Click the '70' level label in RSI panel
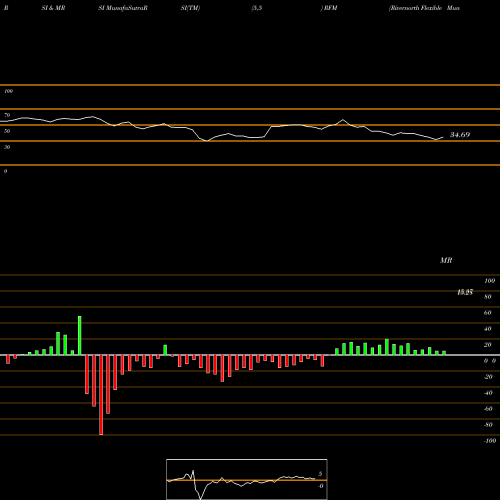Screen dimensions: 500x500 pos(7,115)
